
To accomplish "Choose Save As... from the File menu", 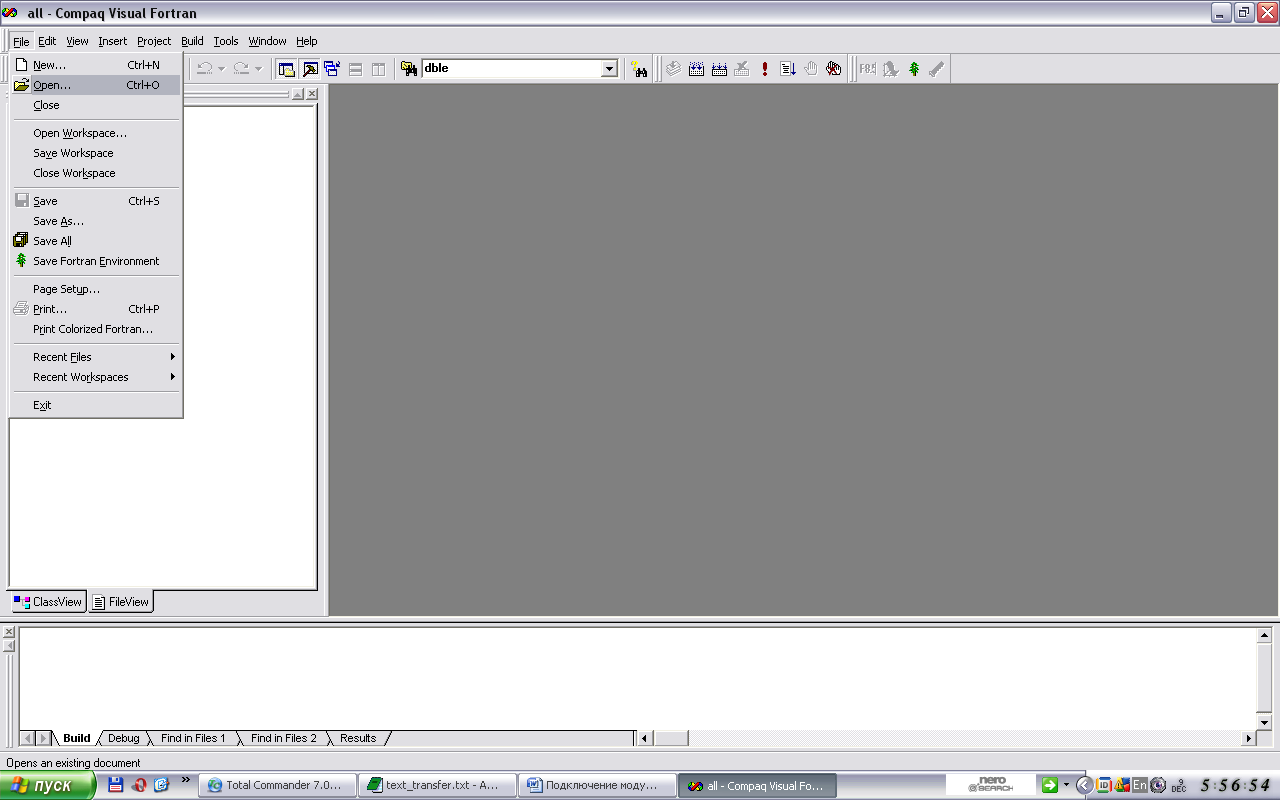I will tap(96, 221).
